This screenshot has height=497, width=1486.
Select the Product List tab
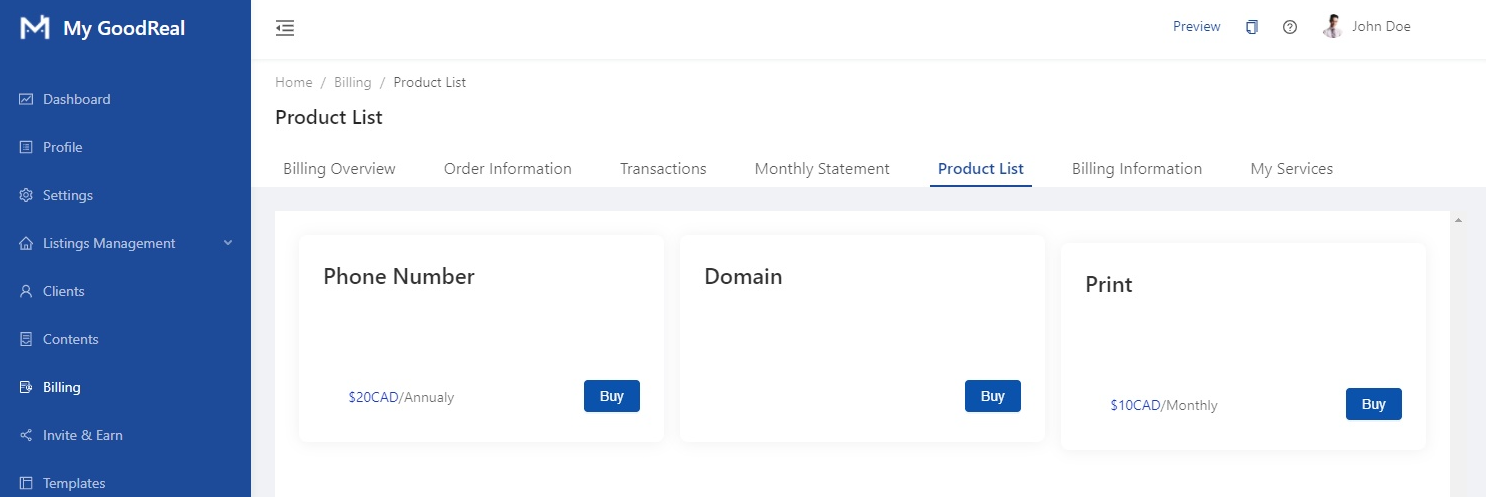tap(981, 169)
